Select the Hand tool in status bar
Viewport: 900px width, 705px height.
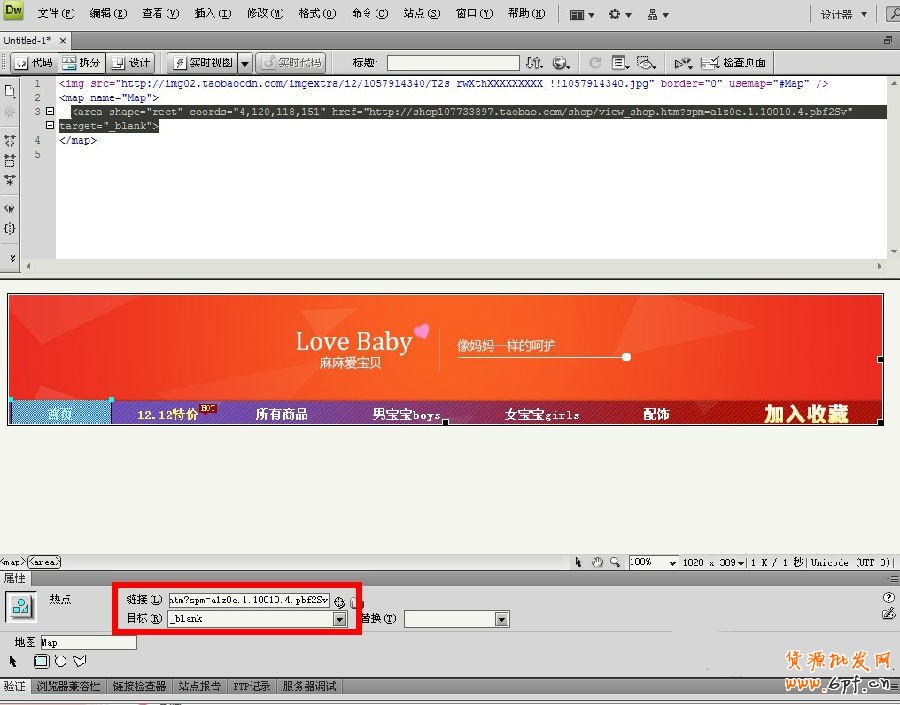click(597, 563)
